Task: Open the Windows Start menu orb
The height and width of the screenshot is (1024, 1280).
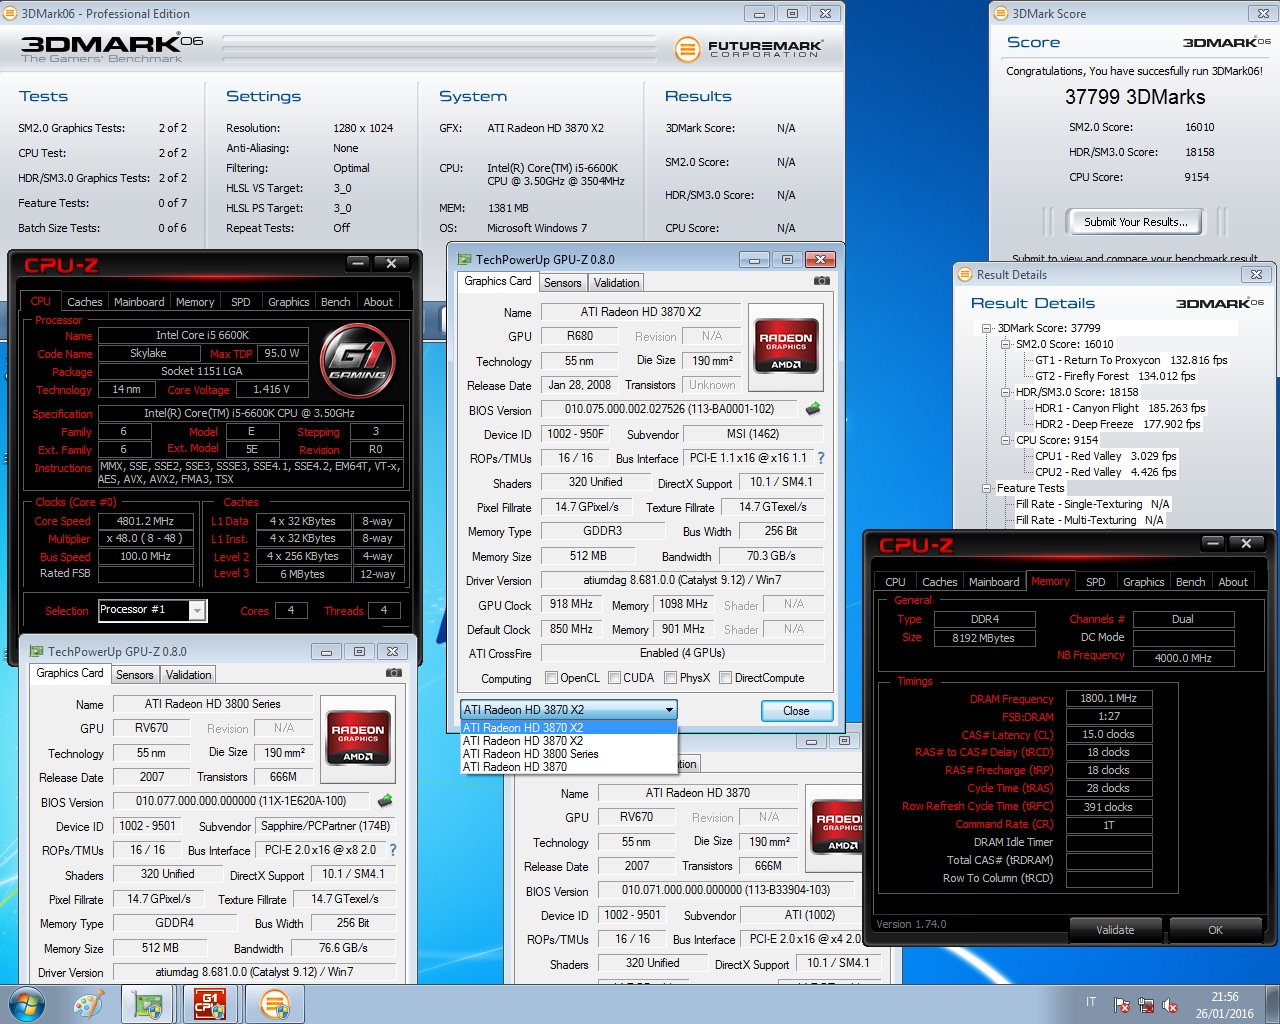Action: coord(27,1004)
